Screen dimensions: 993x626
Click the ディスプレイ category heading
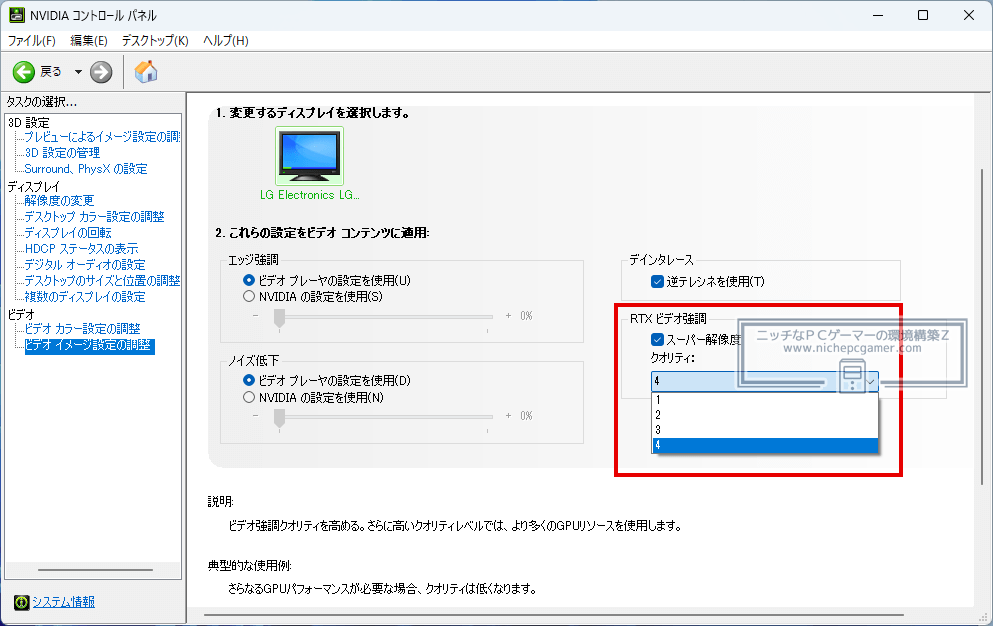click(x=34, y=186)
